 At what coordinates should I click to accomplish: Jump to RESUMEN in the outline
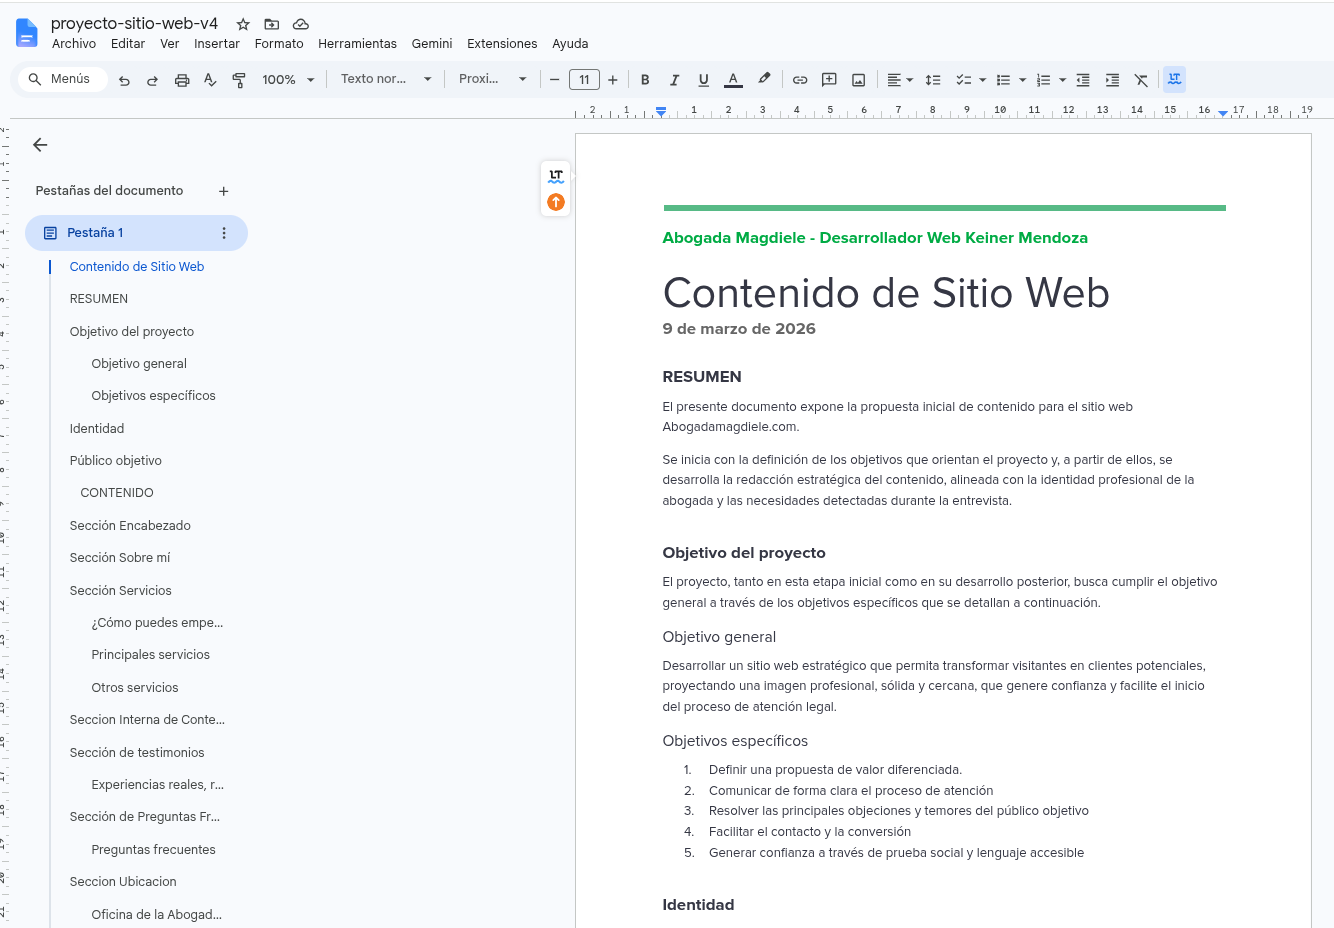[99, 299]
